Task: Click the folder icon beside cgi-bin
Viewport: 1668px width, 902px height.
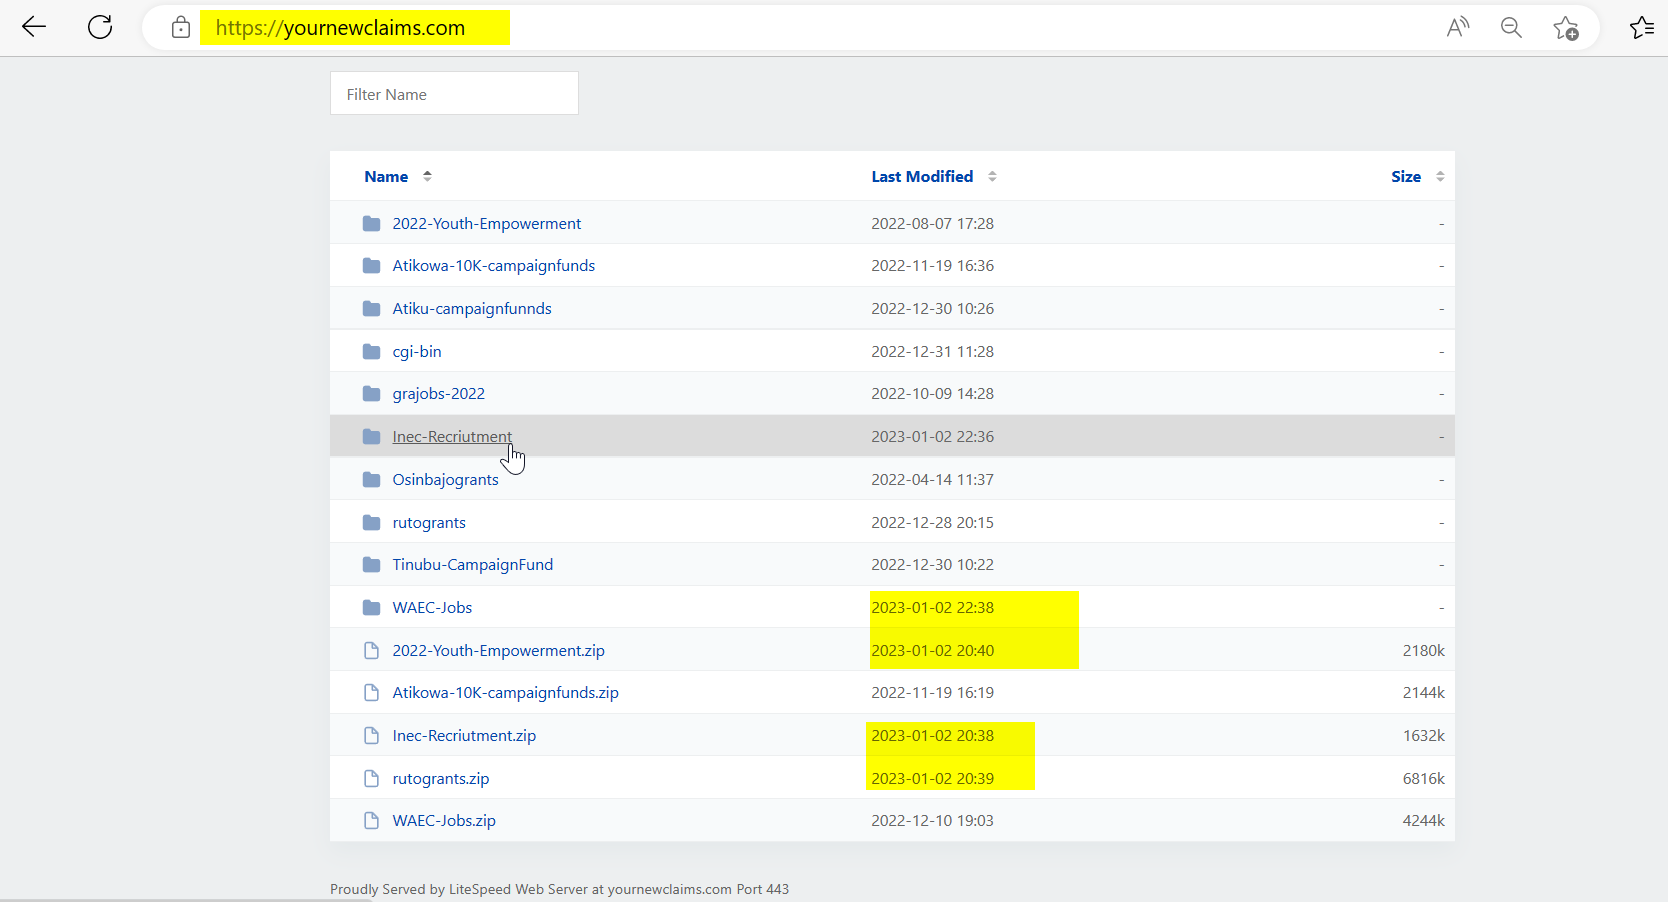Action: pos(371,351)
